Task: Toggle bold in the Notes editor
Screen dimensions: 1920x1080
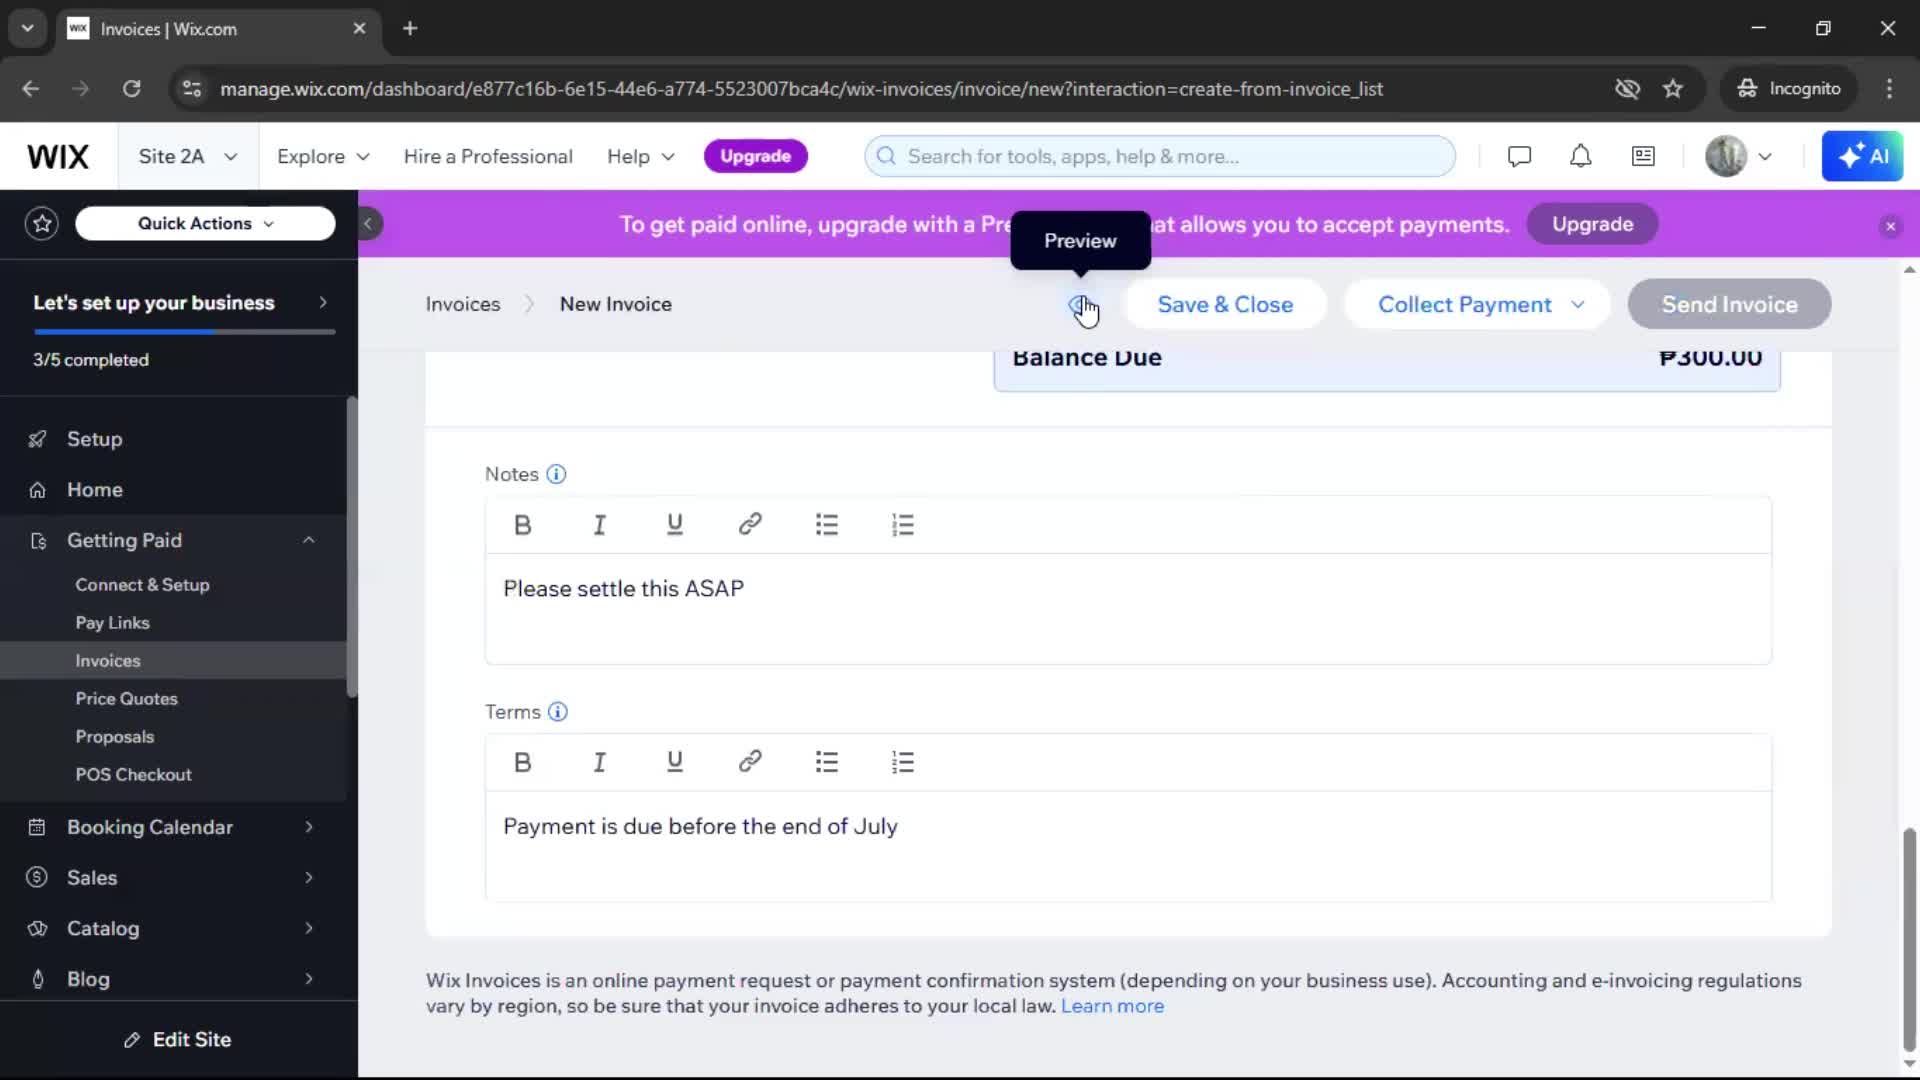Action: 522,525
